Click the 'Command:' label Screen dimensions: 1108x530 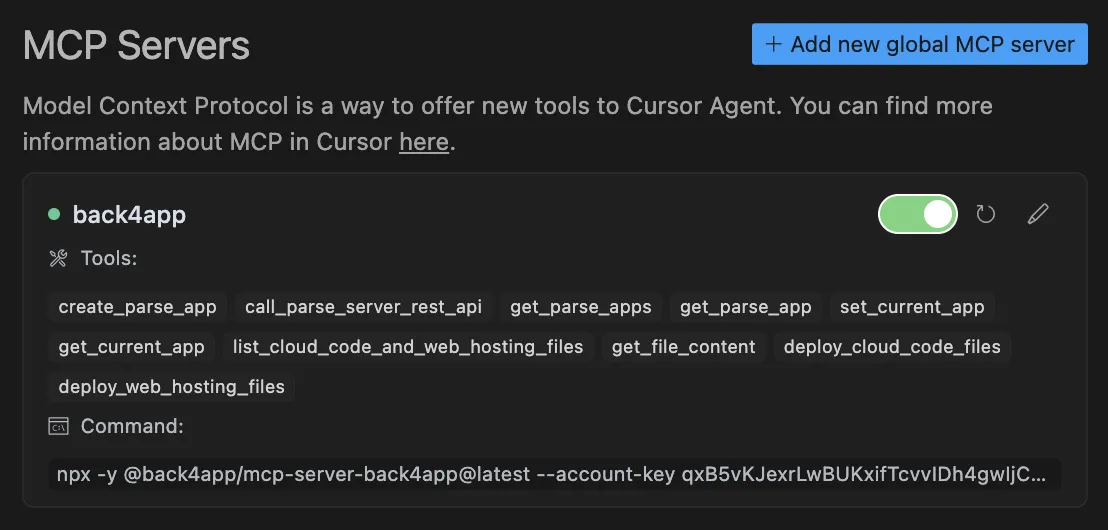(132, 426)
